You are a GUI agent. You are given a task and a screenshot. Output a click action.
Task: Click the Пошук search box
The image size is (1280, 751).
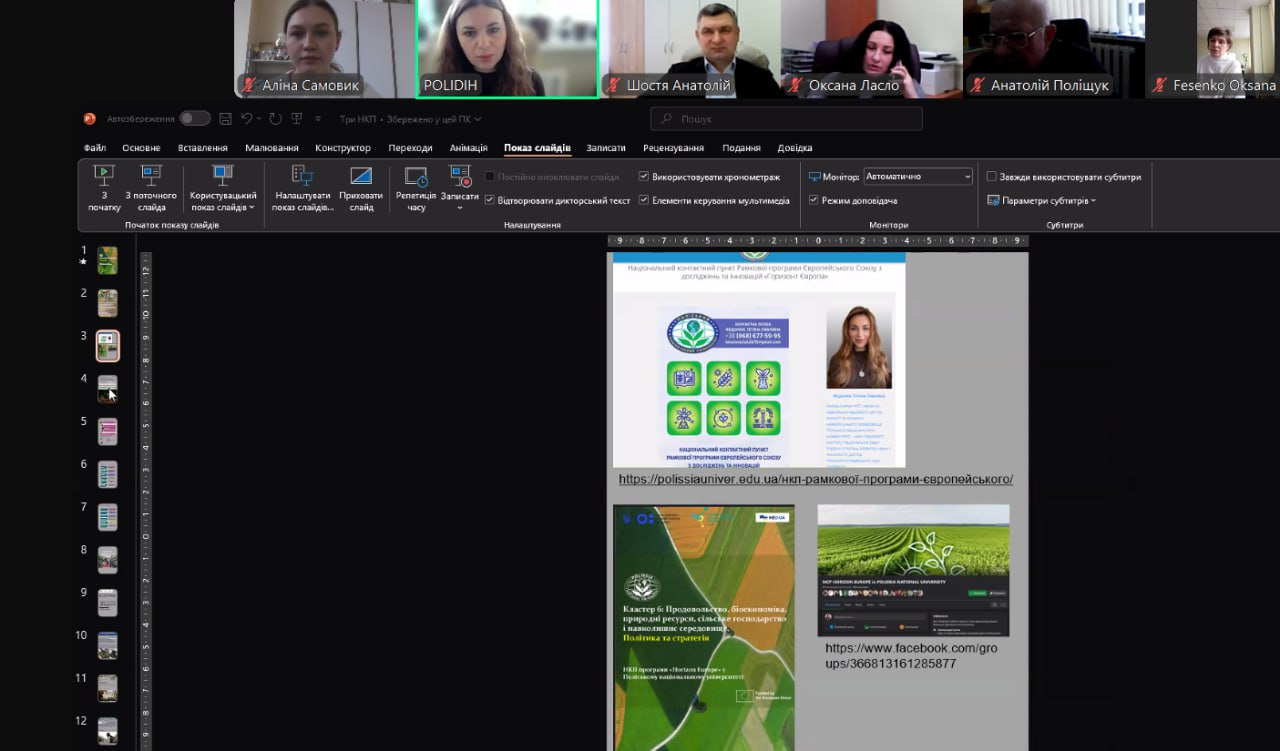click(786, 119)
